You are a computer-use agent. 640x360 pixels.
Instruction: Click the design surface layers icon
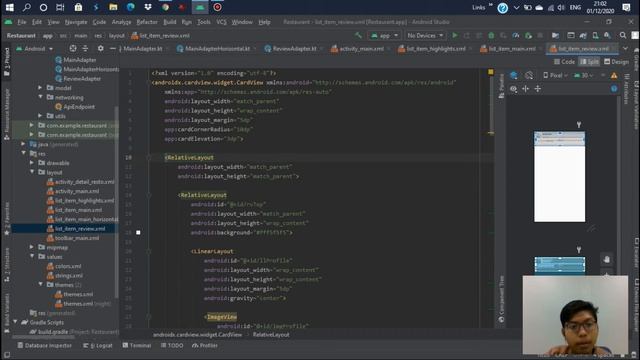[x=514, y=75]
